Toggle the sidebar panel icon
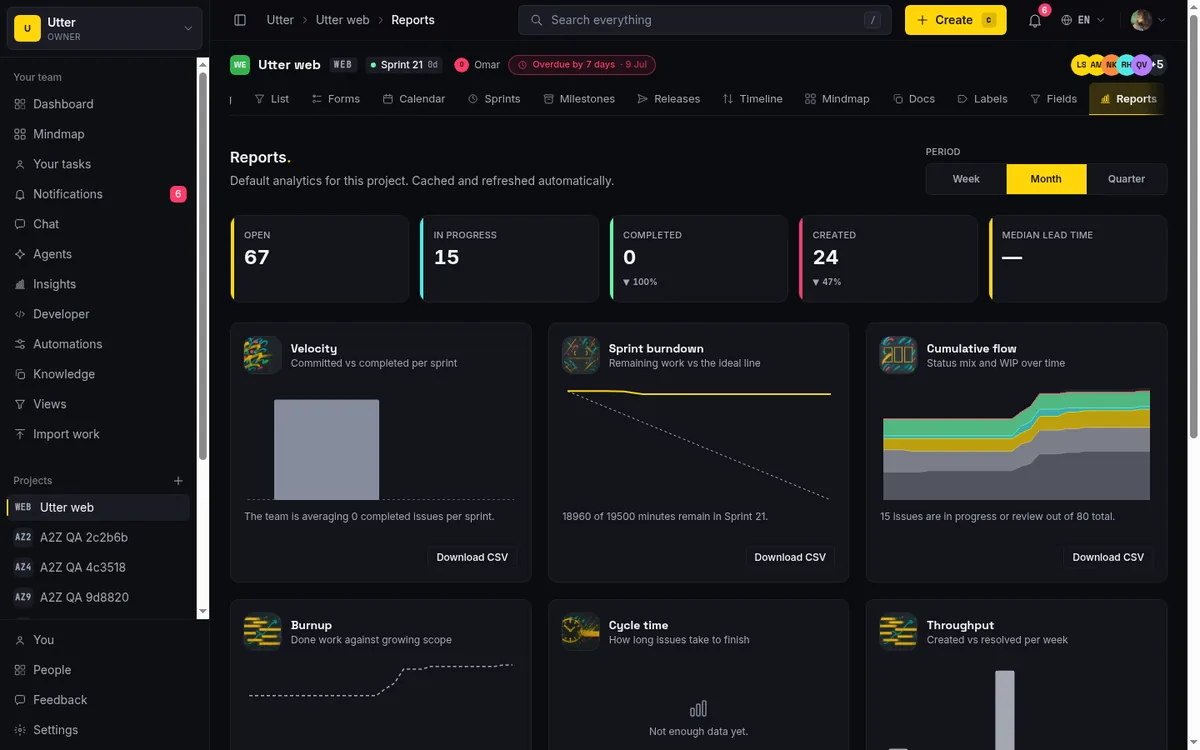Screen dimensions: 1200x750 click(240, 20)
